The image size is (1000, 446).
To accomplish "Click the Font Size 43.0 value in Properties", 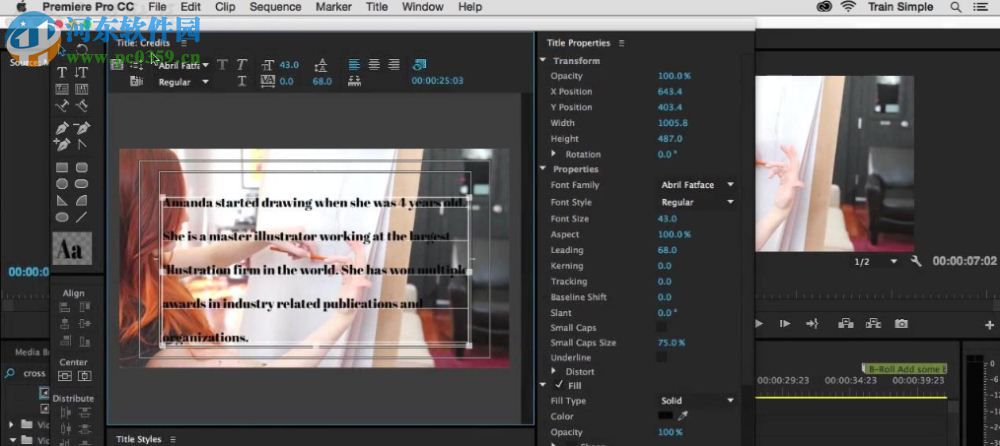I will (667, 218).
